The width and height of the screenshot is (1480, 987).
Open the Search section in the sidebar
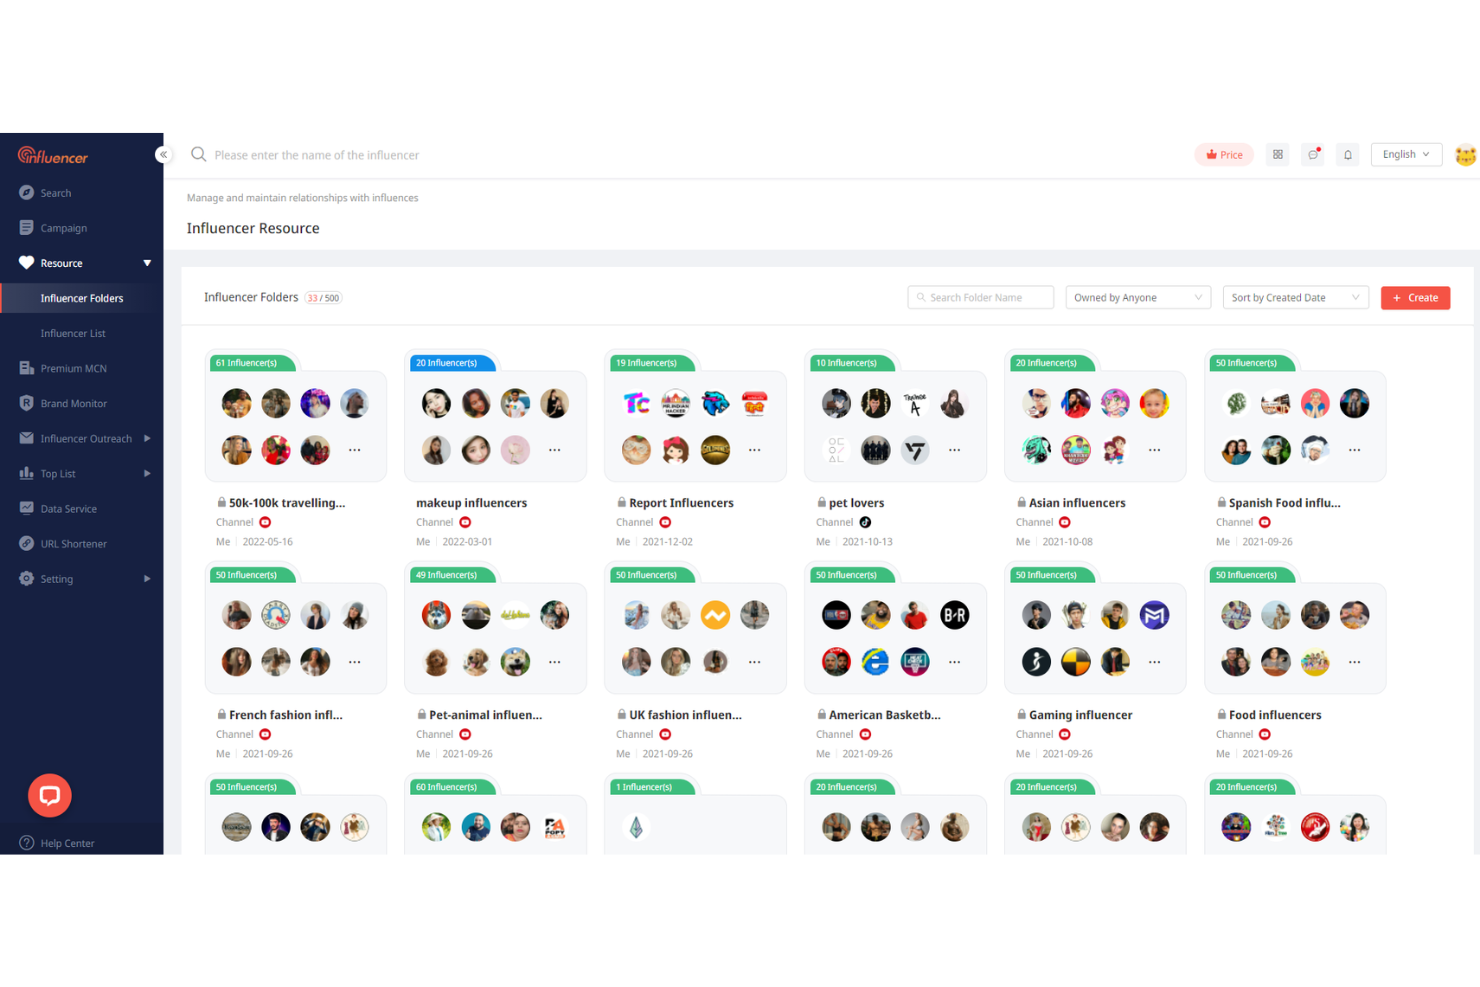(56, 192)
